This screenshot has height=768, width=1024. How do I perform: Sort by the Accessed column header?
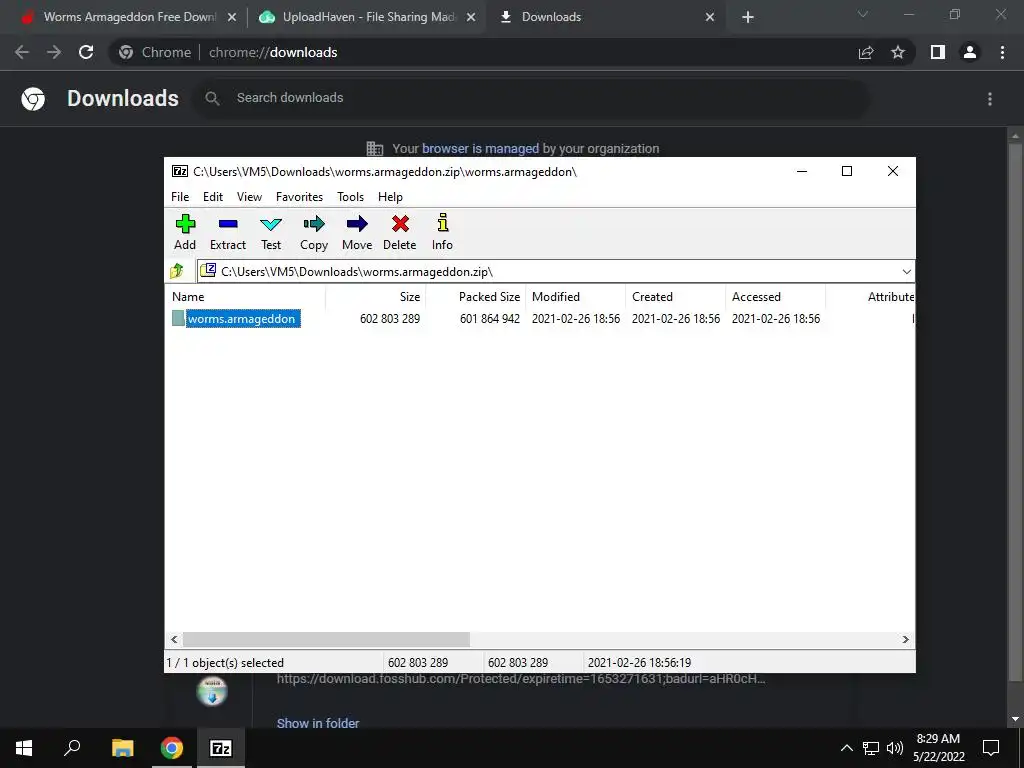(775, 296)
